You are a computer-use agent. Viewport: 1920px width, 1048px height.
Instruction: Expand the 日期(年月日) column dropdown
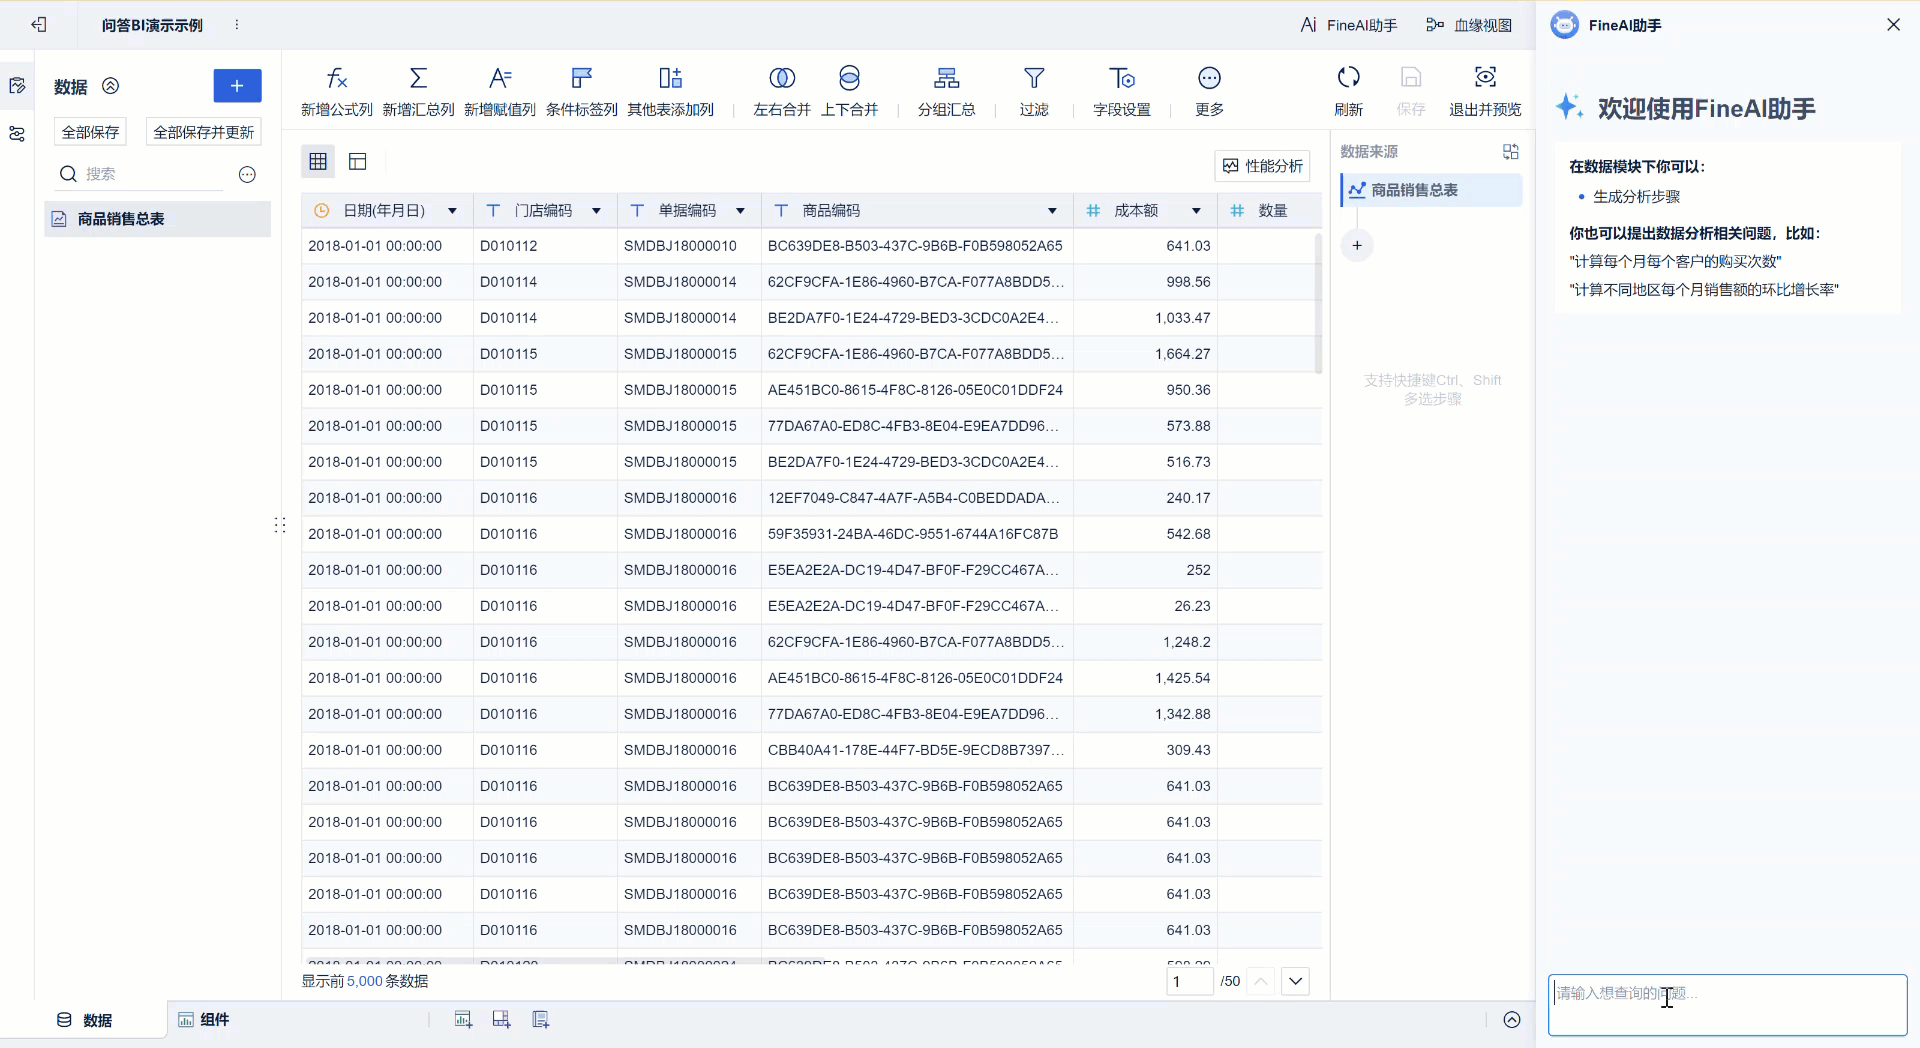452,211
